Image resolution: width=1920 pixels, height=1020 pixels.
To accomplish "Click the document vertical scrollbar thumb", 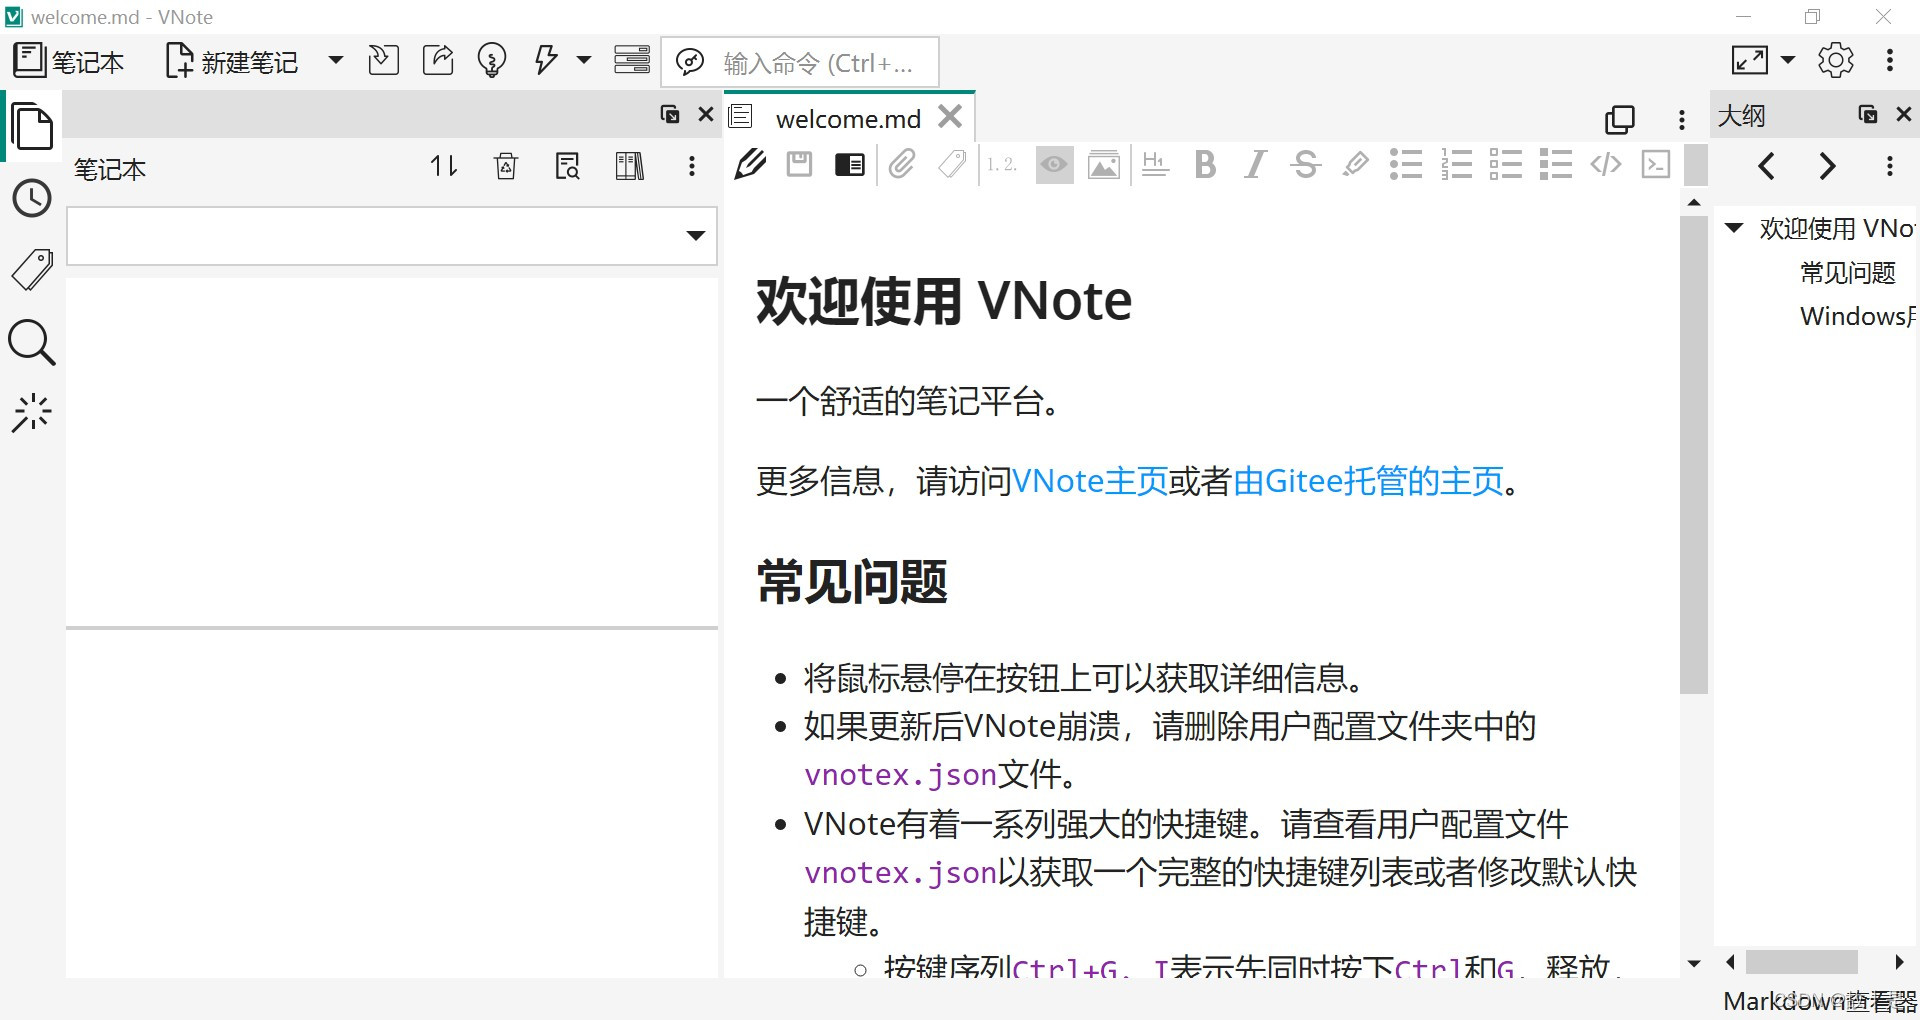I will [1694, 455].
